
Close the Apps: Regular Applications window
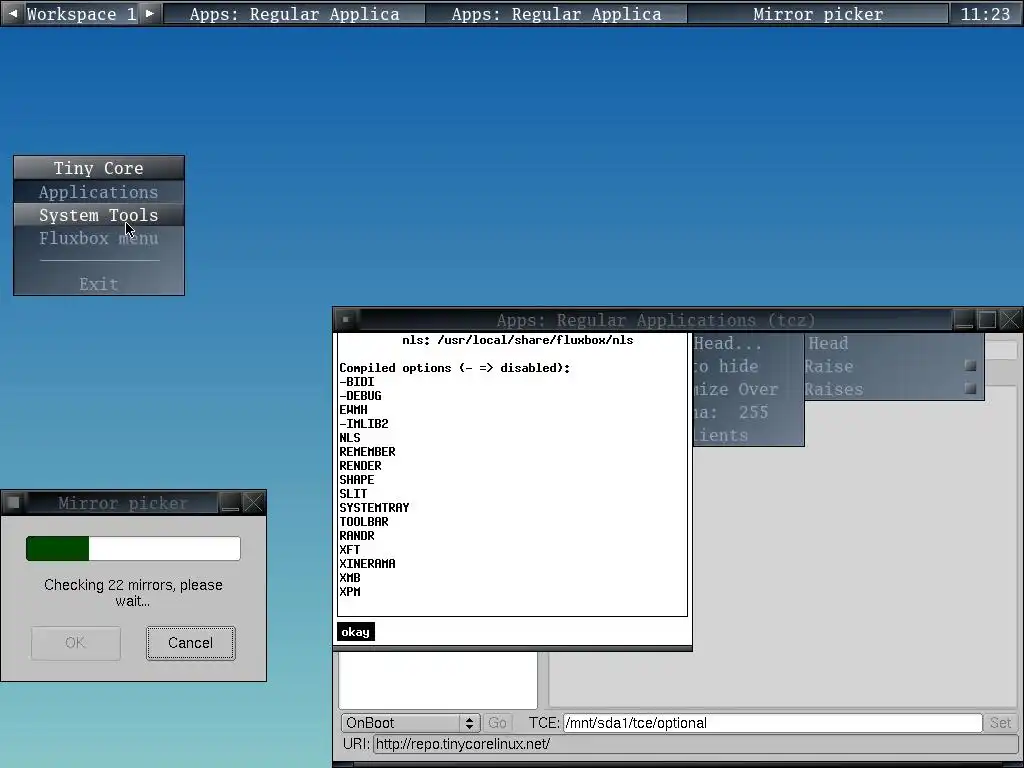pyautogui.click(x=1010, y=319)
